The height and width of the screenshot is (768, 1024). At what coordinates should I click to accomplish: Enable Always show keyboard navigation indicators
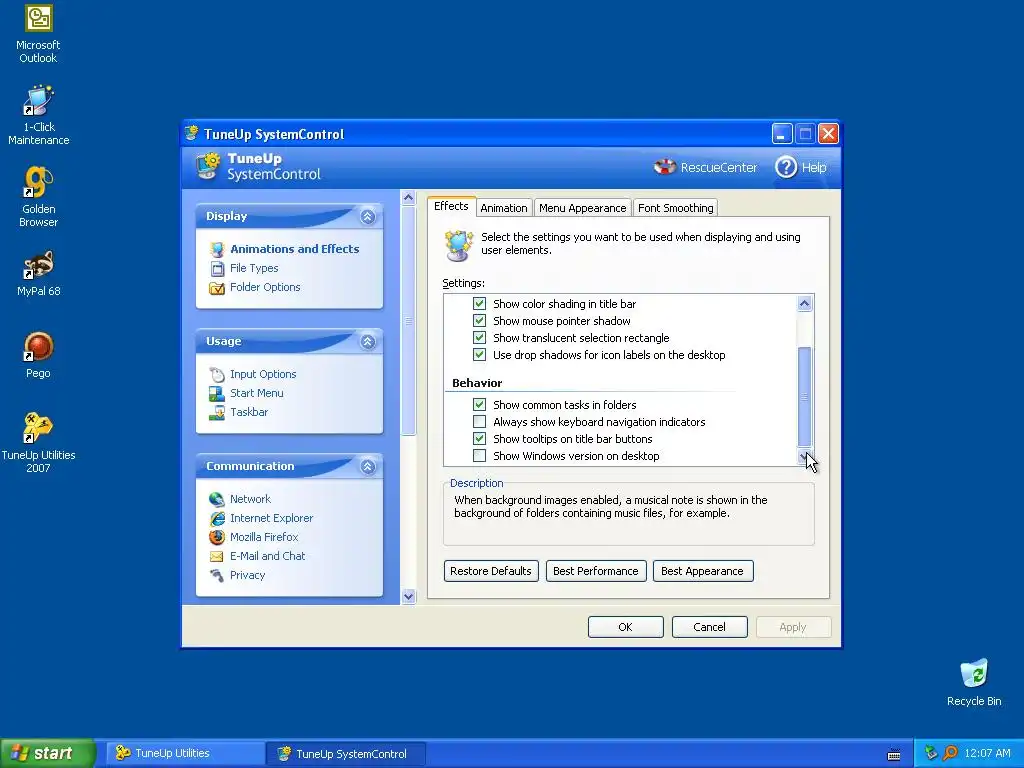click(x=479, y=422)
